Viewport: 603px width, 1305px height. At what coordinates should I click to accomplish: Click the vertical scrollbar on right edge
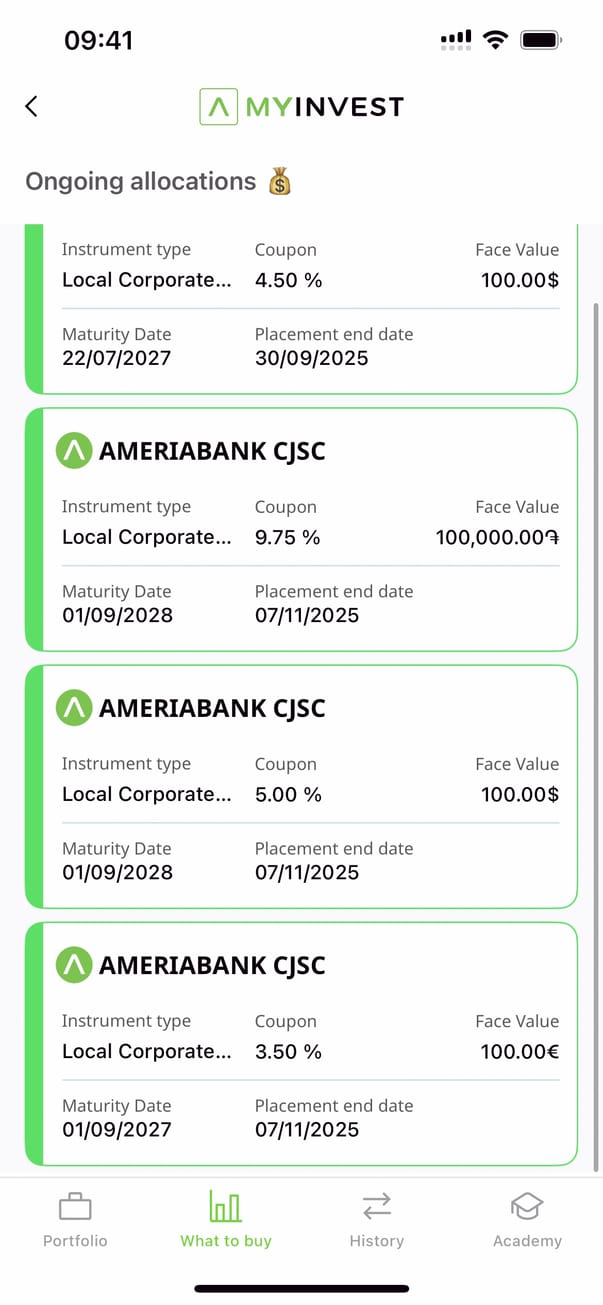597,700
